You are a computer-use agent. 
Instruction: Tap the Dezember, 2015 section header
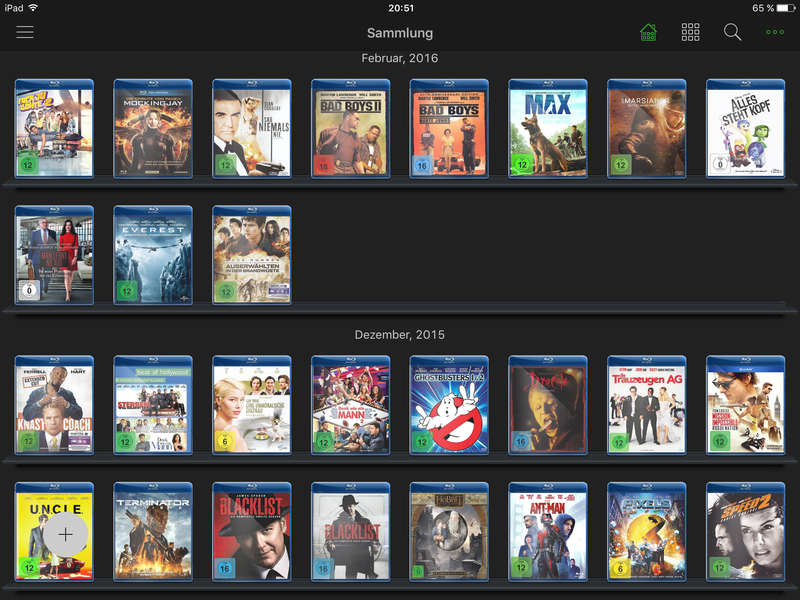(x=400, y=335)
